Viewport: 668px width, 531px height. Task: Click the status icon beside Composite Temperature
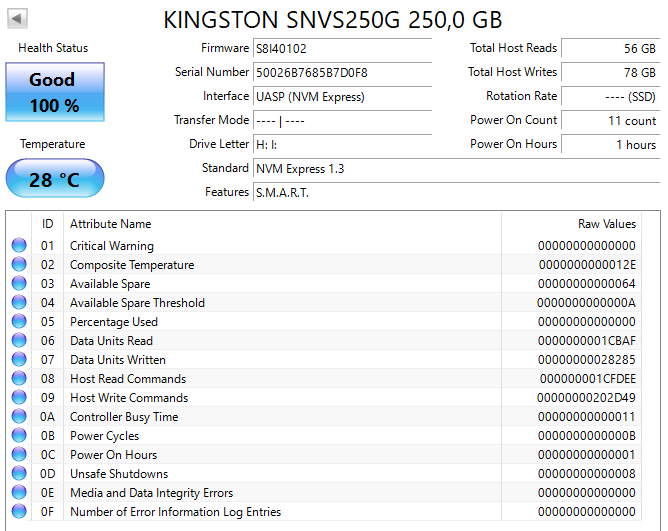[19, 265]
